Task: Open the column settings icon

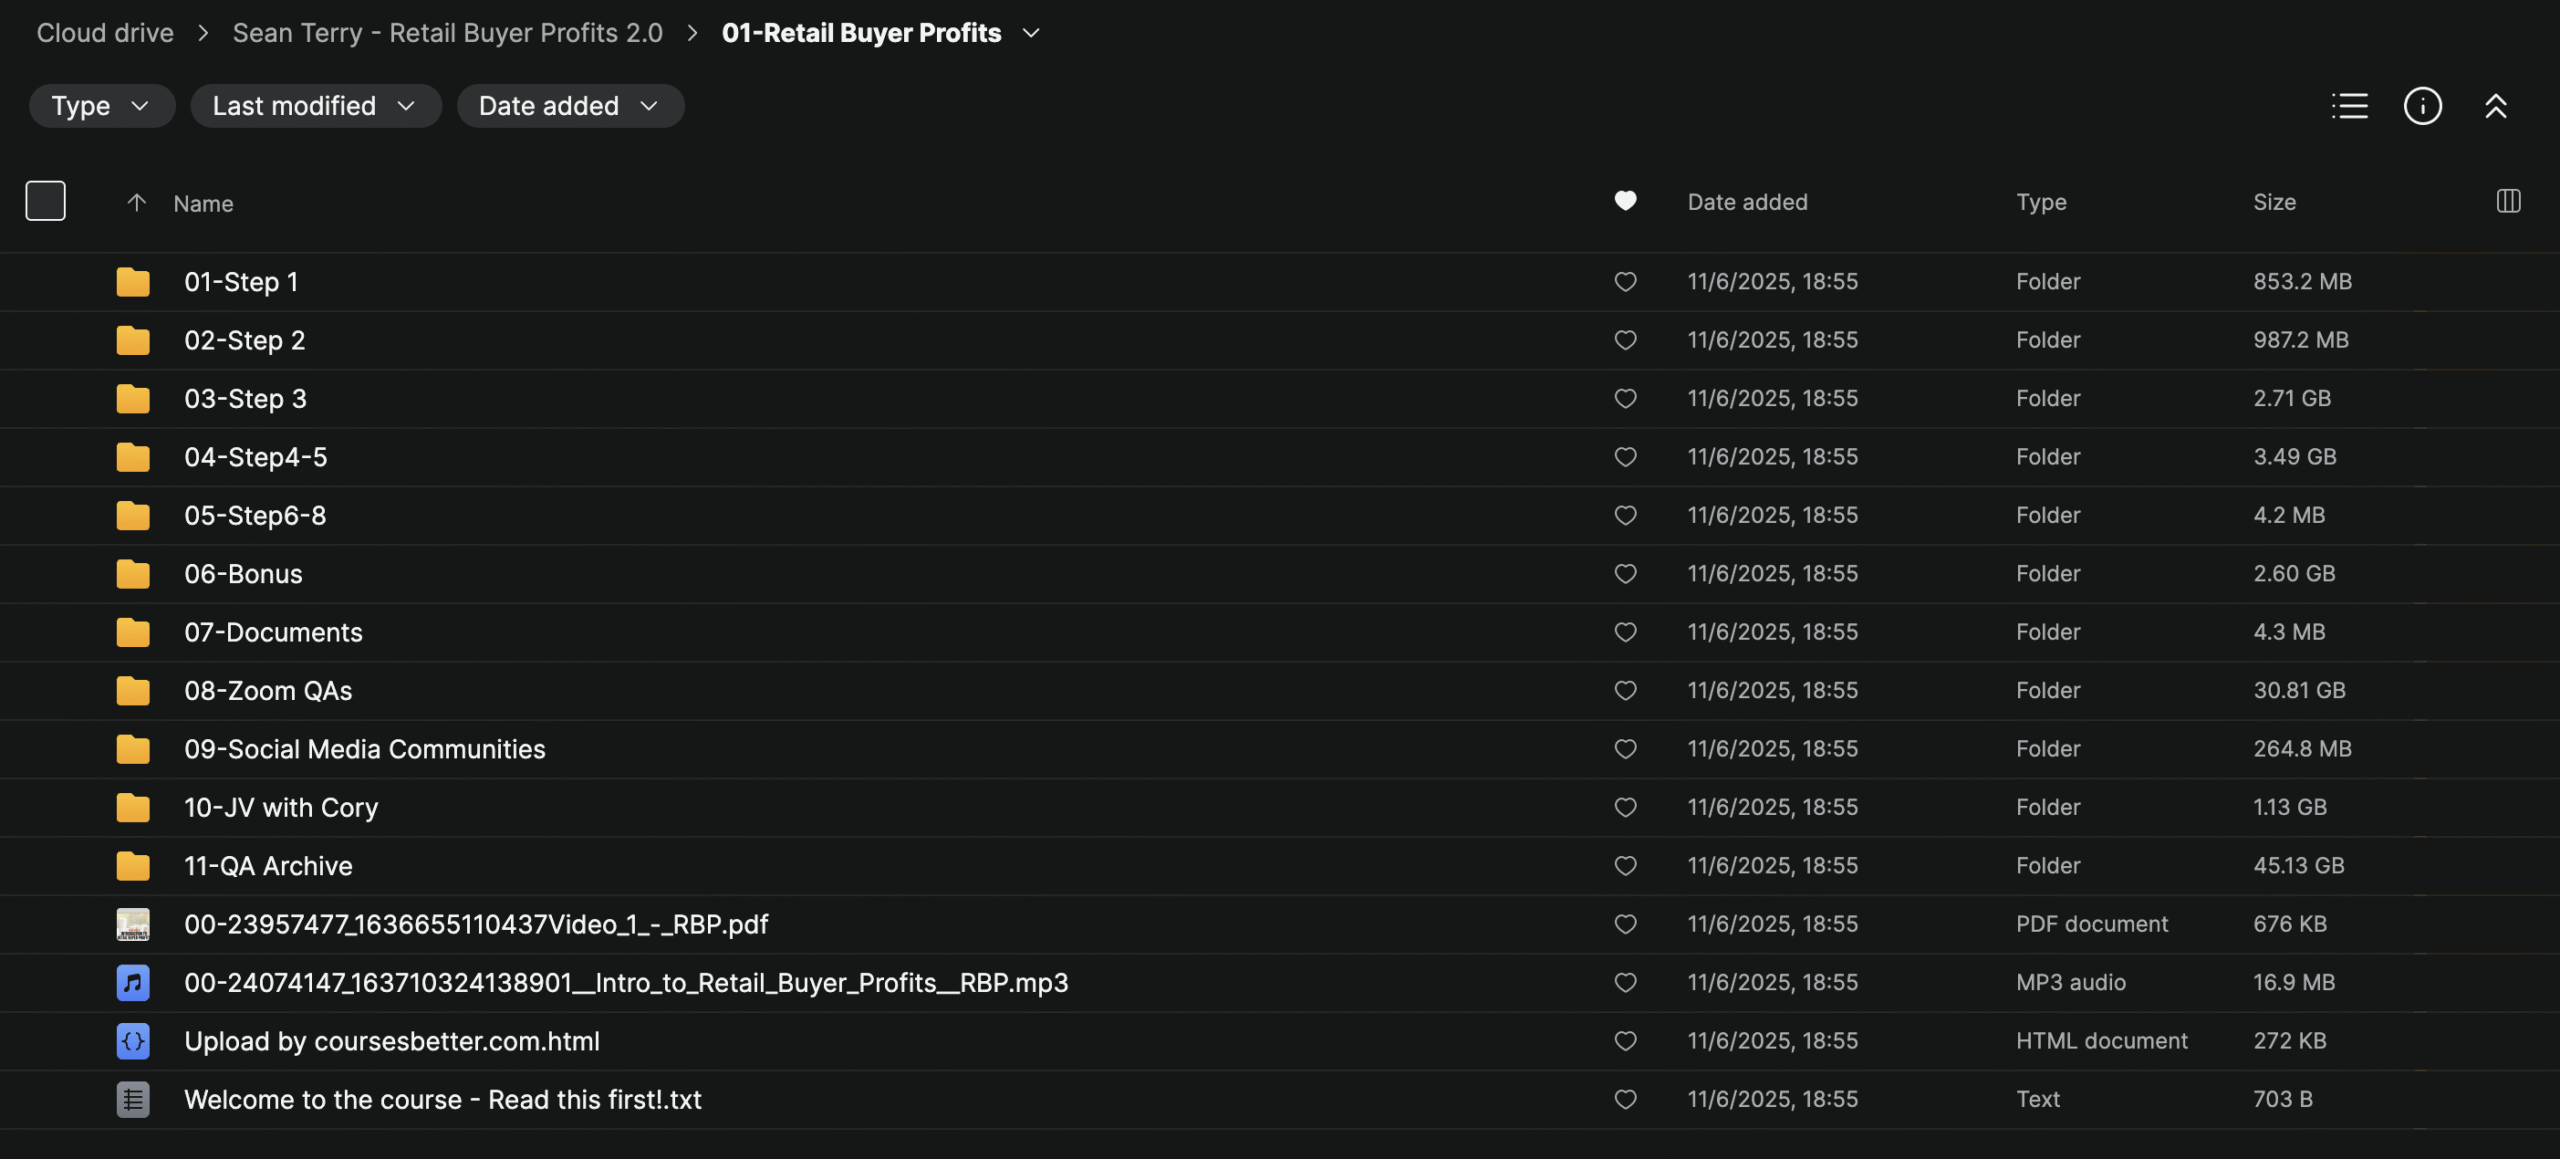Action: tap(2508, 201)
